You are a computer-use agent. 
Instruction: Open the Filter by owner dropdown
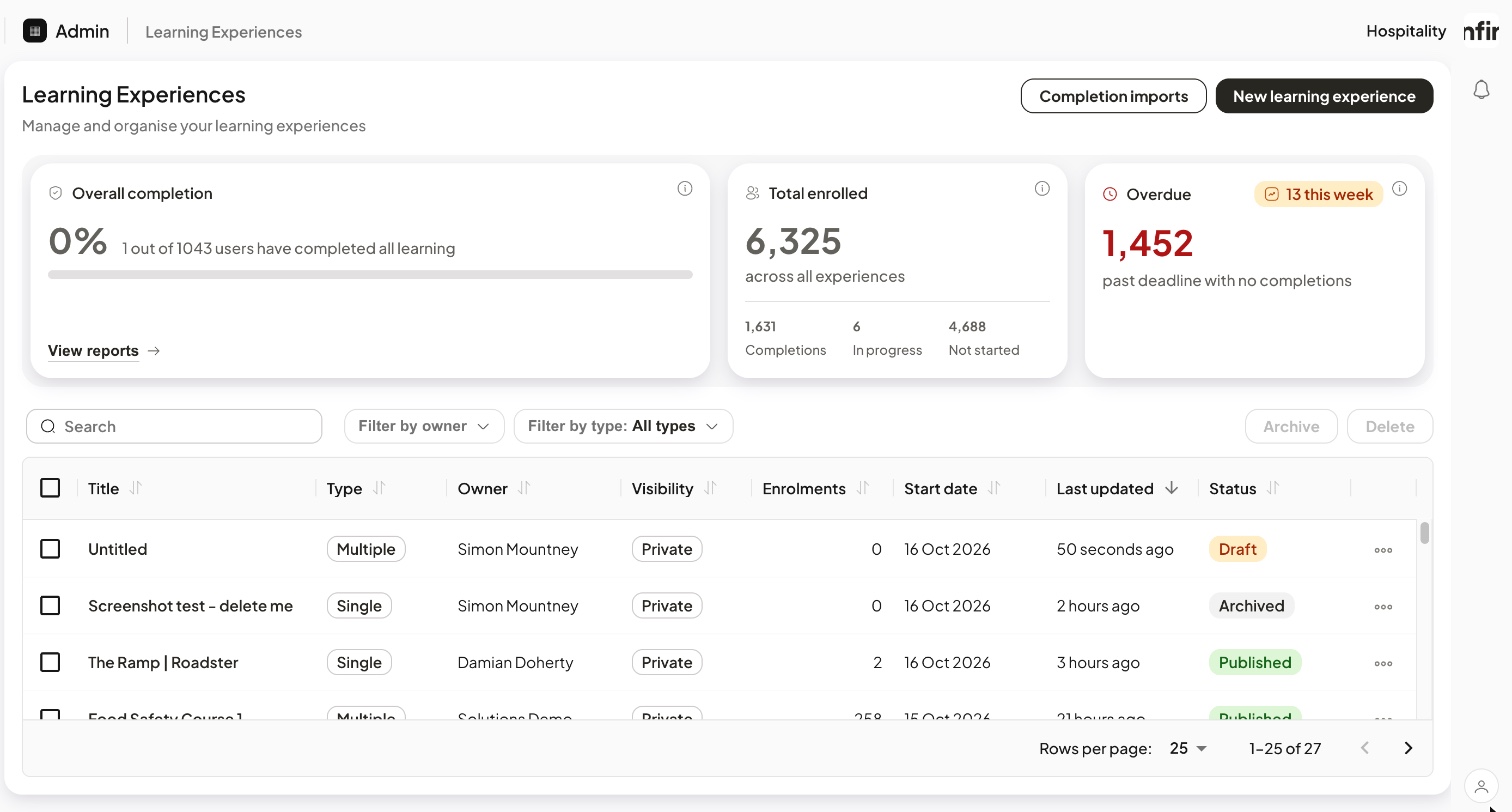(424, 426)
